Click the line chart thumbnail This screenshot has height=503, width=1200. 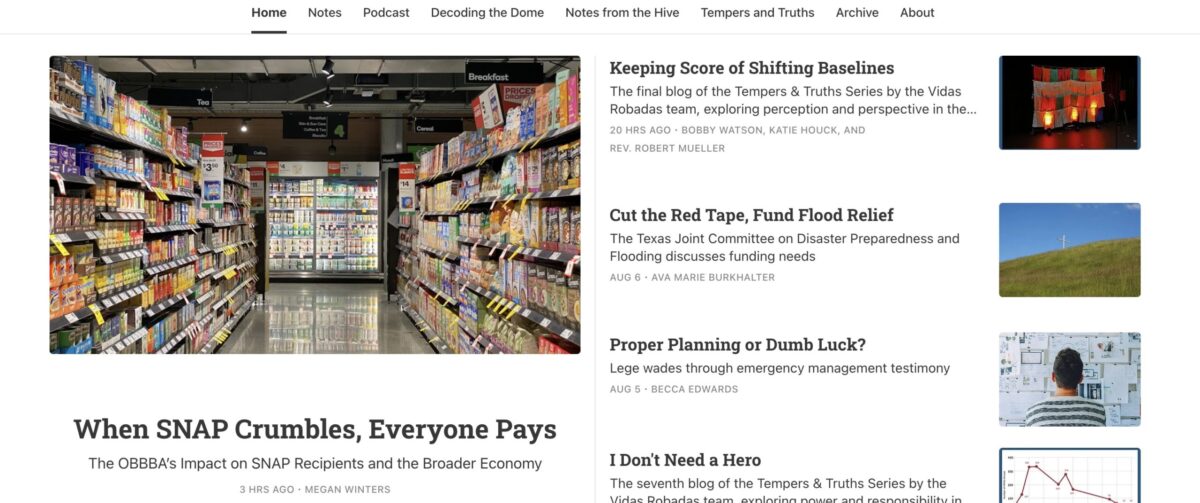pyautogui.click(x=1070, y=476)
